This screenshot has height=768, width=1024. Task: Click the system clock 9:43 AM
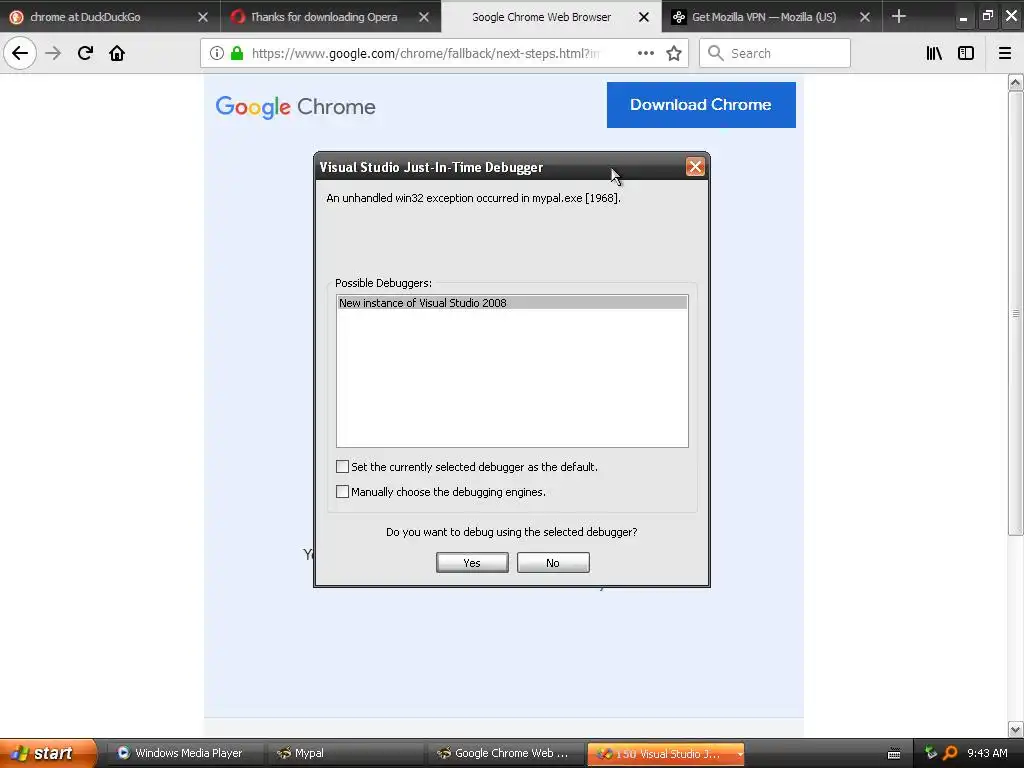point(987,753)
